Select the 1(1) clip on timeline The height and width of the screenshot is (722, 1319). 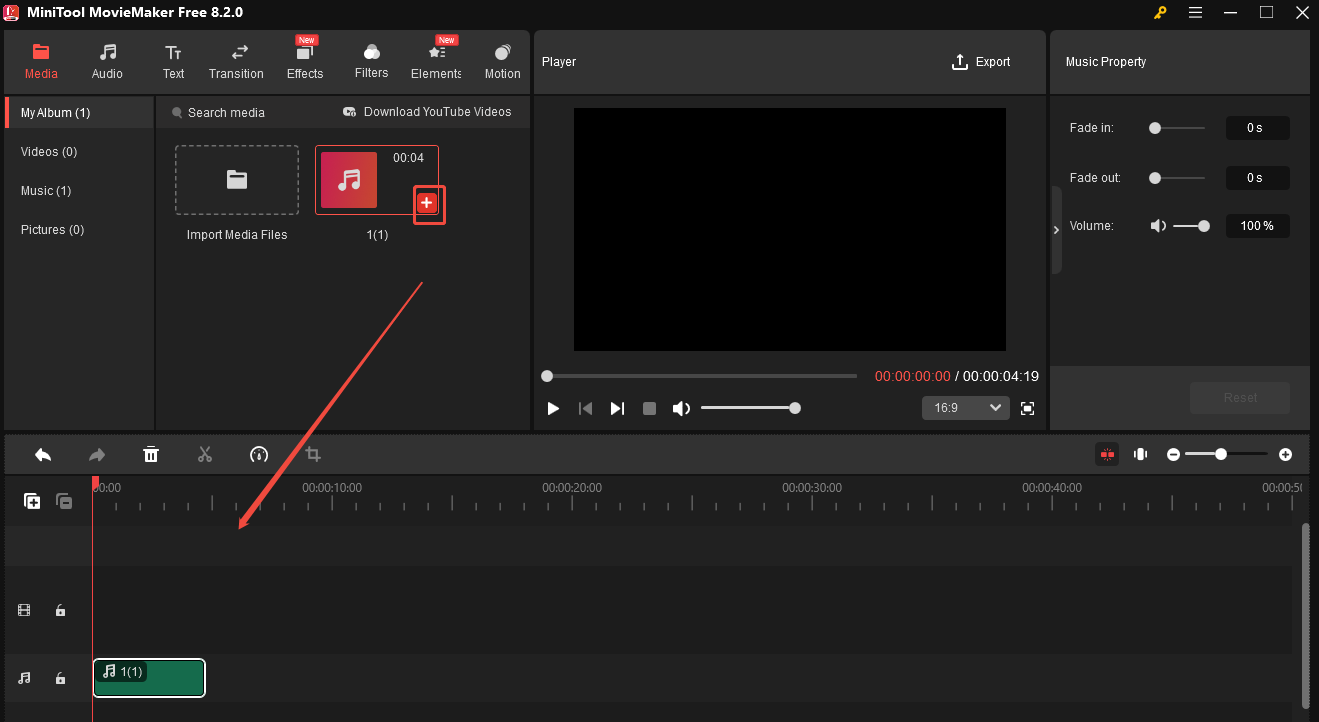[x=149, y=678]
